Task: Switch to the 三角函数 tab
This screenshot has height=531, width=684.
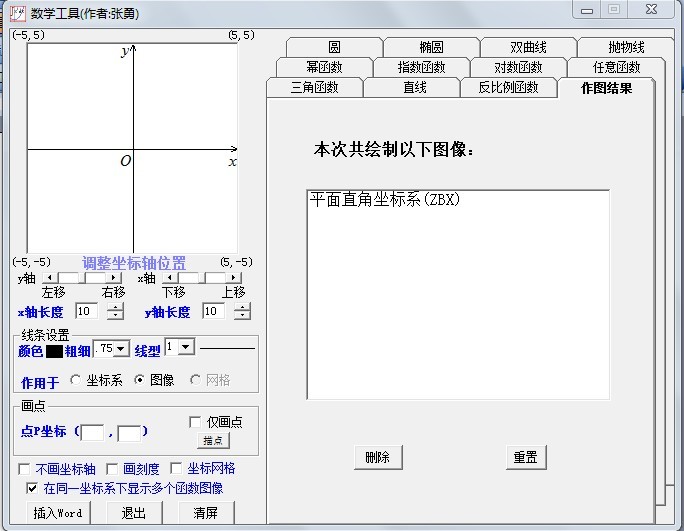Action: pos(314,88)
